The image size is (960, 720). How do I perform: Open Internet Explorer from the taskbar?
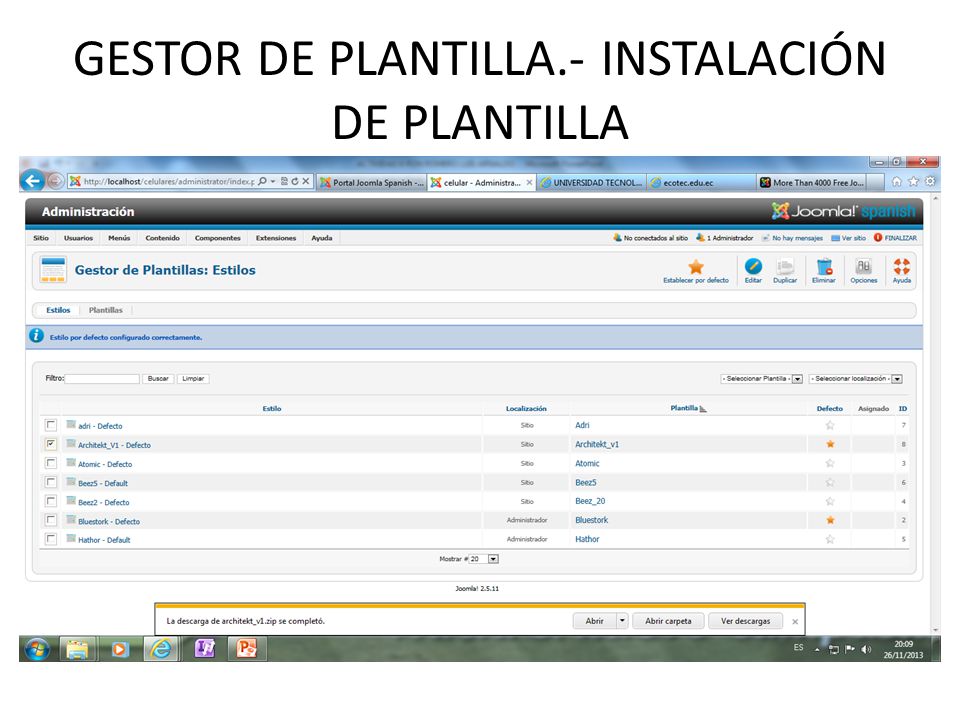click(161, 648)
